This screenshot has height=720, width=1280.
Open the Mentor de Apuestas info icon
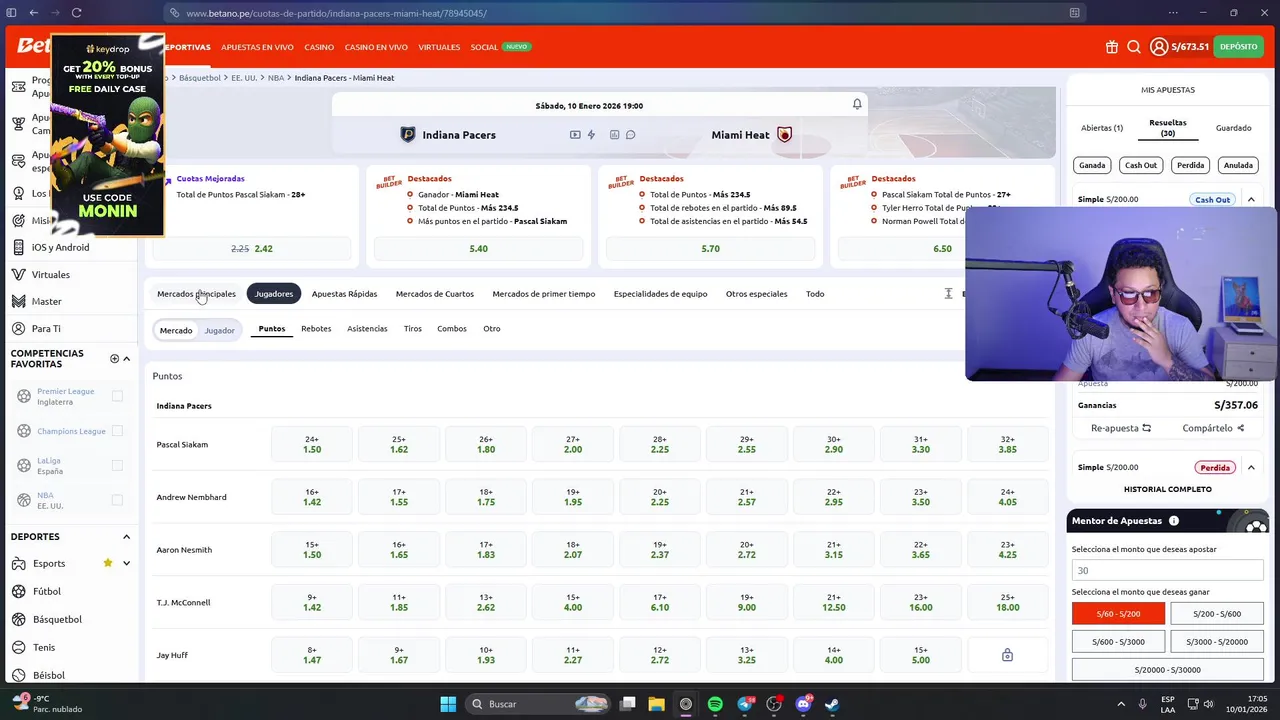pyautogui.click(x=1174, y=521)
